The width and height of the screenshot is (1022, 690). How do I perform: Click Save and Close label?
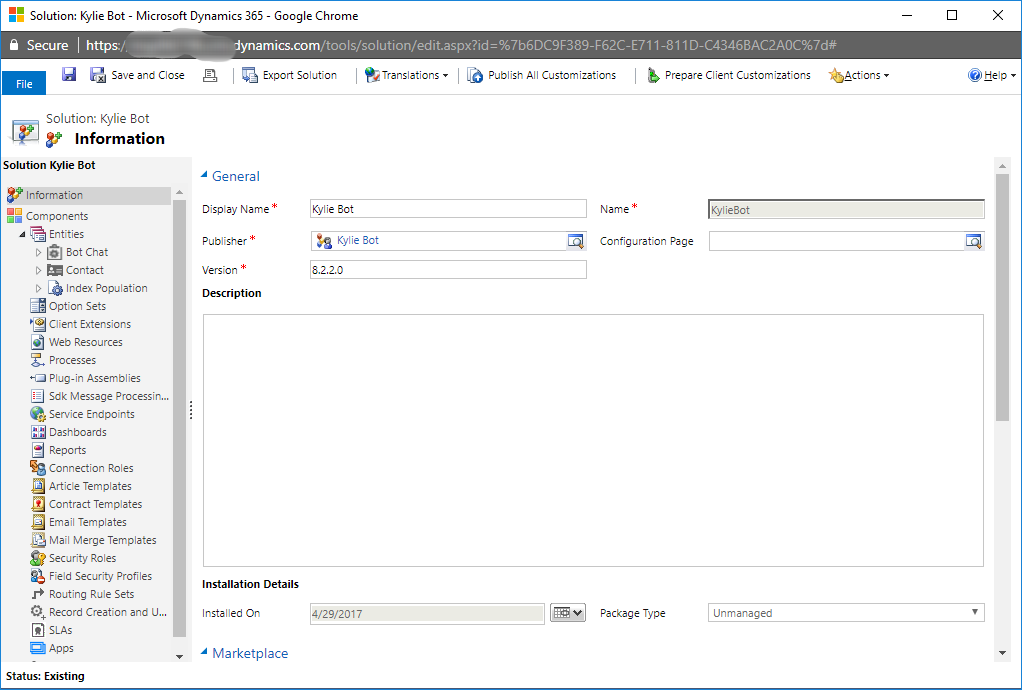[148, 76]
